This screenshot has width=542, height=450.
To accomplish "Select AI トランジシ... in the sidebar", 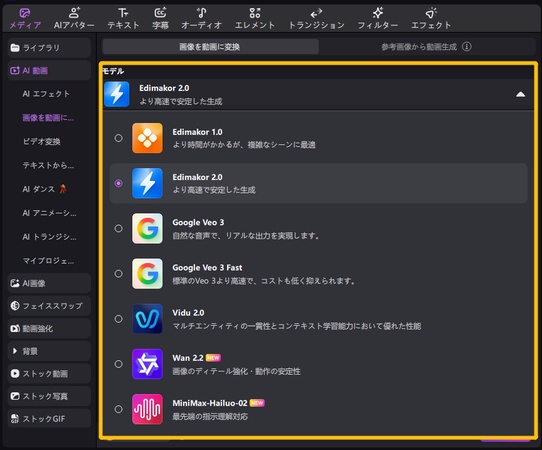I will [49, 237].
